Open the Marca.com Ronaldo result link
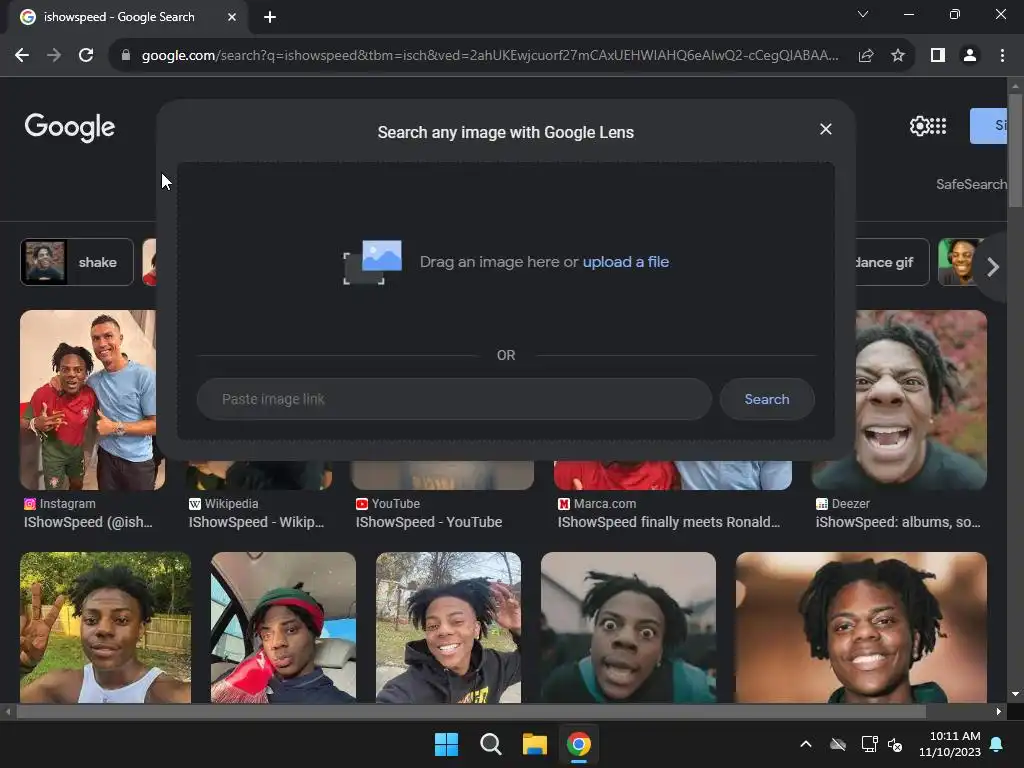 (669, 522)
